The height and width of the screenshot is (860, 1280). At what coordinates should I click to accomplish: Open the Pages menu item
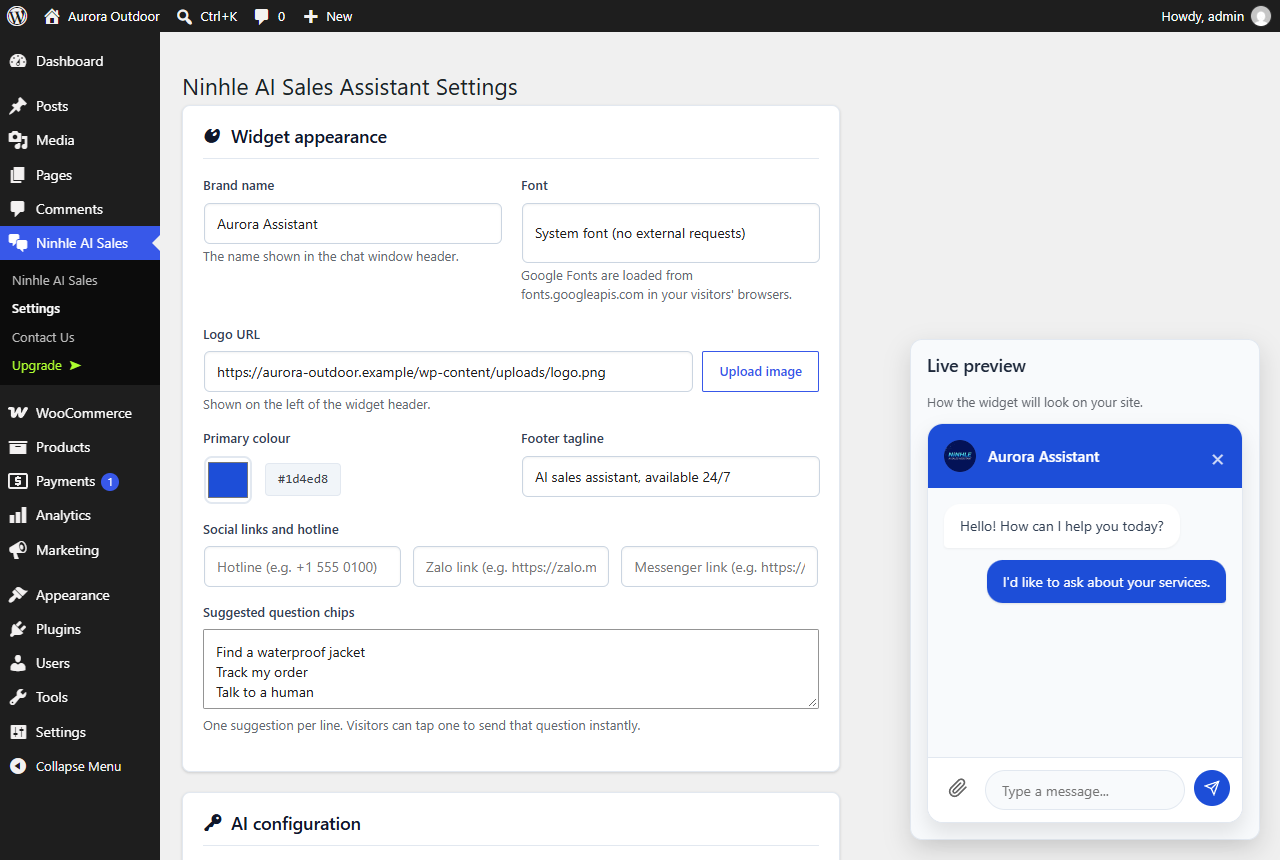tap(80, 175)
